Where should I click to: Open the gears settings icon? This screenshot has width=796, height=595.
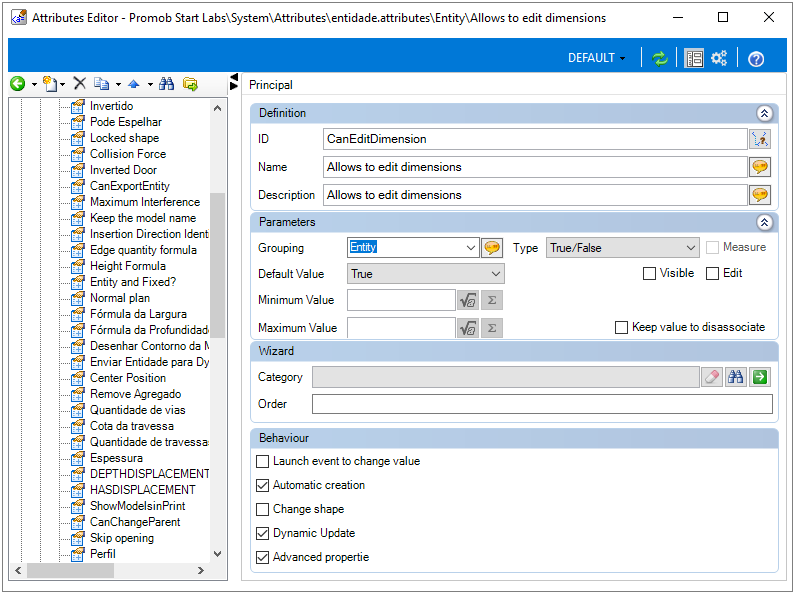[719, 58]
